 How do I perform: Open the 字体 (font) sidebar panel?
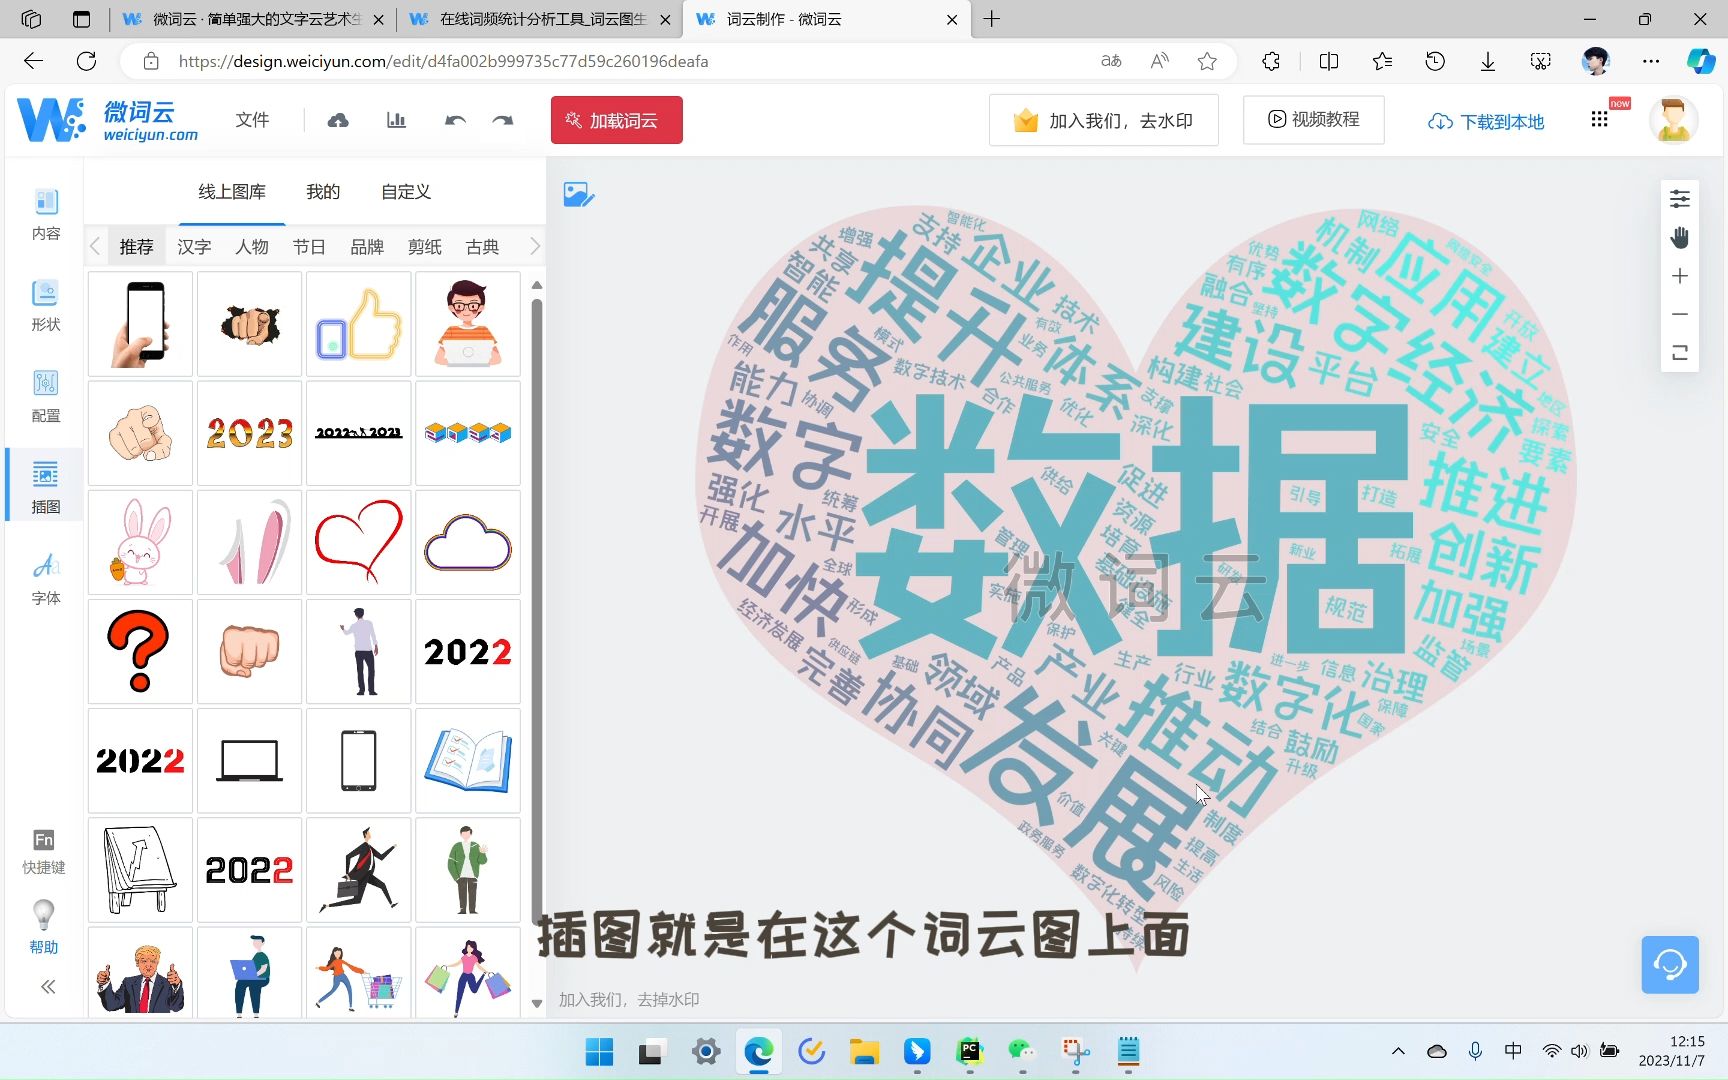(x=46, y=579)
